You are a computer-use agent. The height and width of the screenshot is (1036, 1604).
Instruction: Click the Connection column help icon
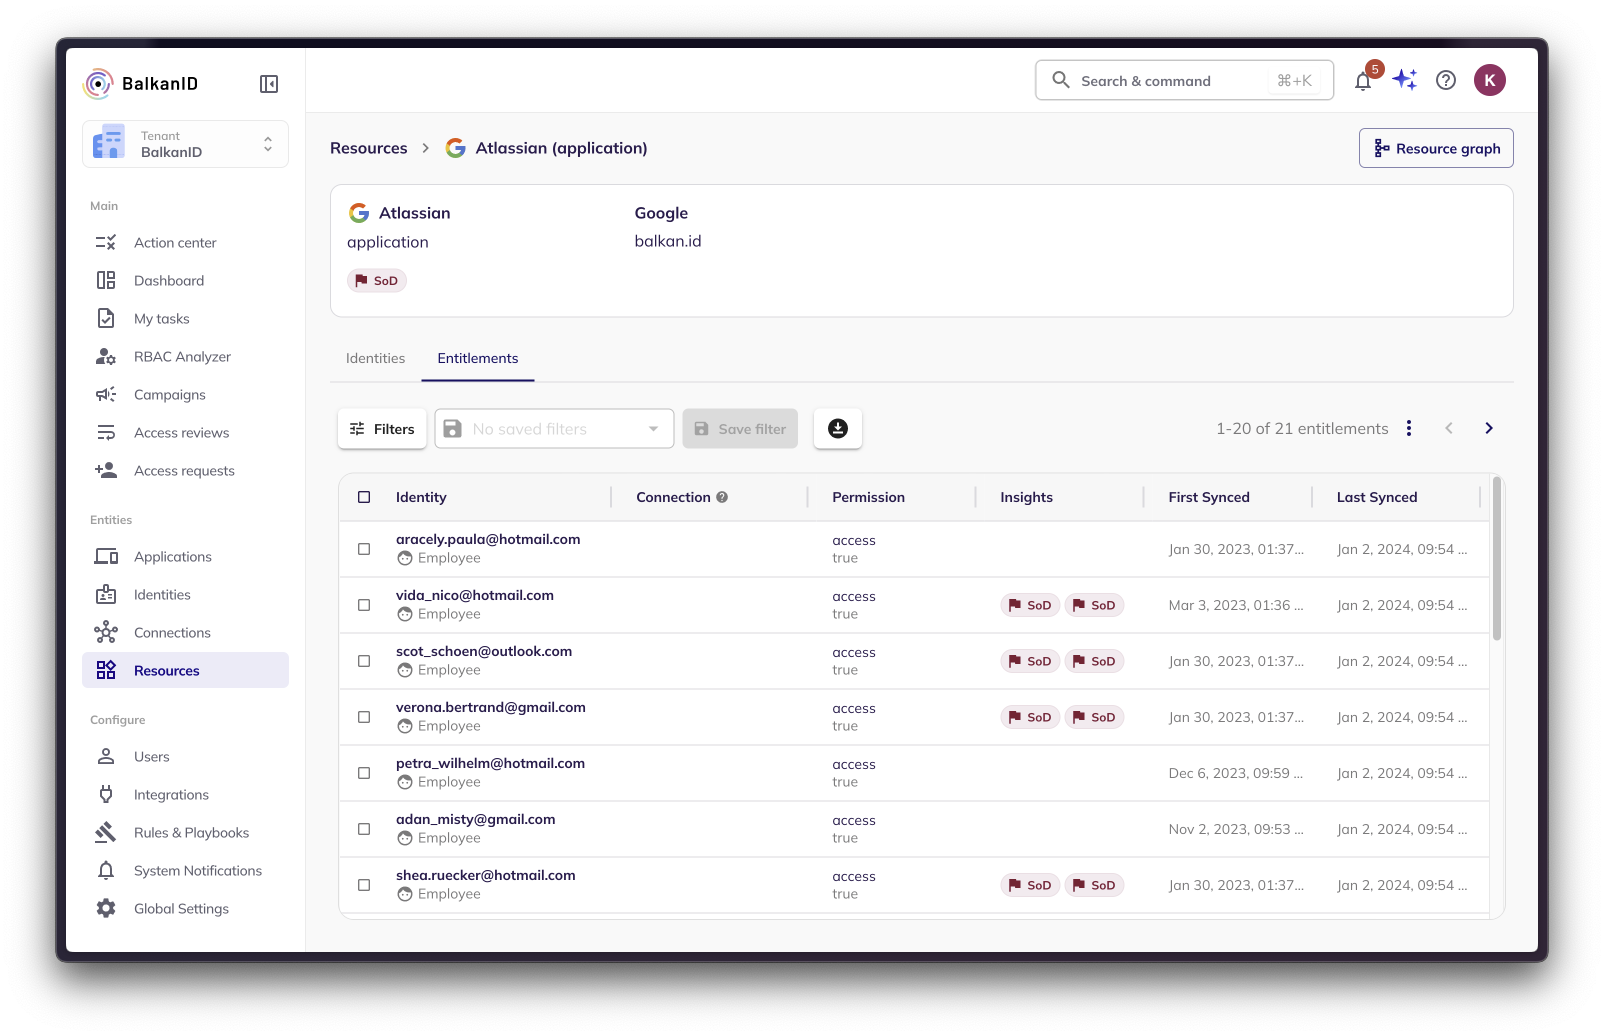coord(722,497)
